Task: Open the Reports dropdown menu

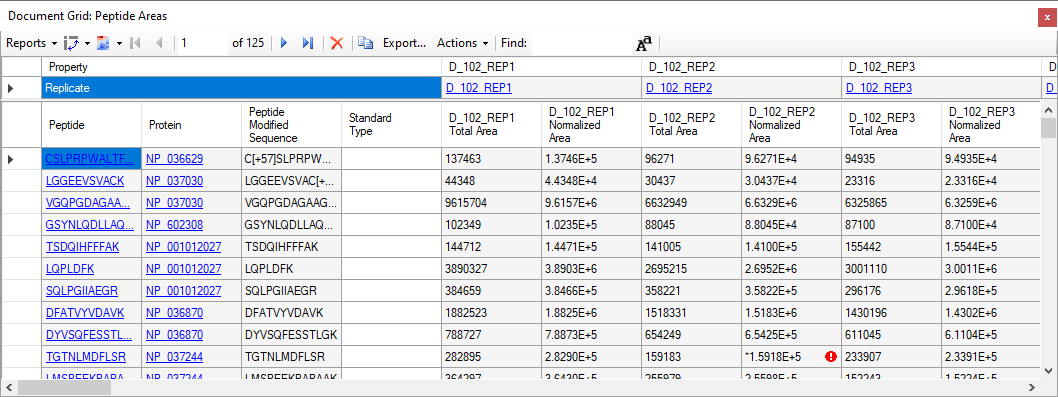Action: pos(31,43)
